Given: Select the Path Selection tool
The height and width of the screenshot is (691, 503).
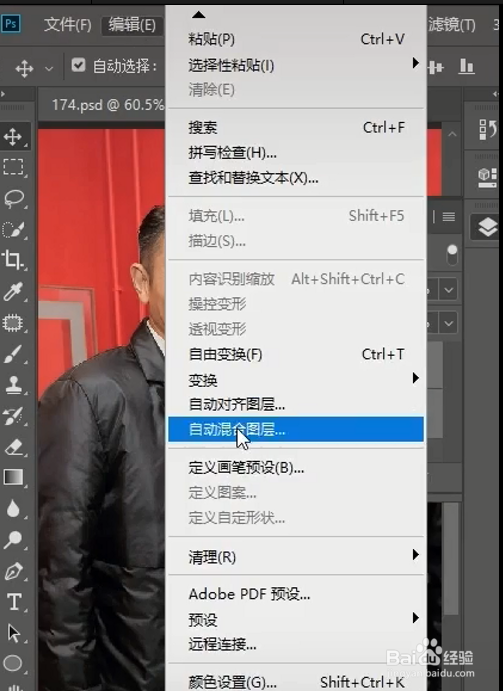Looking at the screenshot, I should pos(13,633).
